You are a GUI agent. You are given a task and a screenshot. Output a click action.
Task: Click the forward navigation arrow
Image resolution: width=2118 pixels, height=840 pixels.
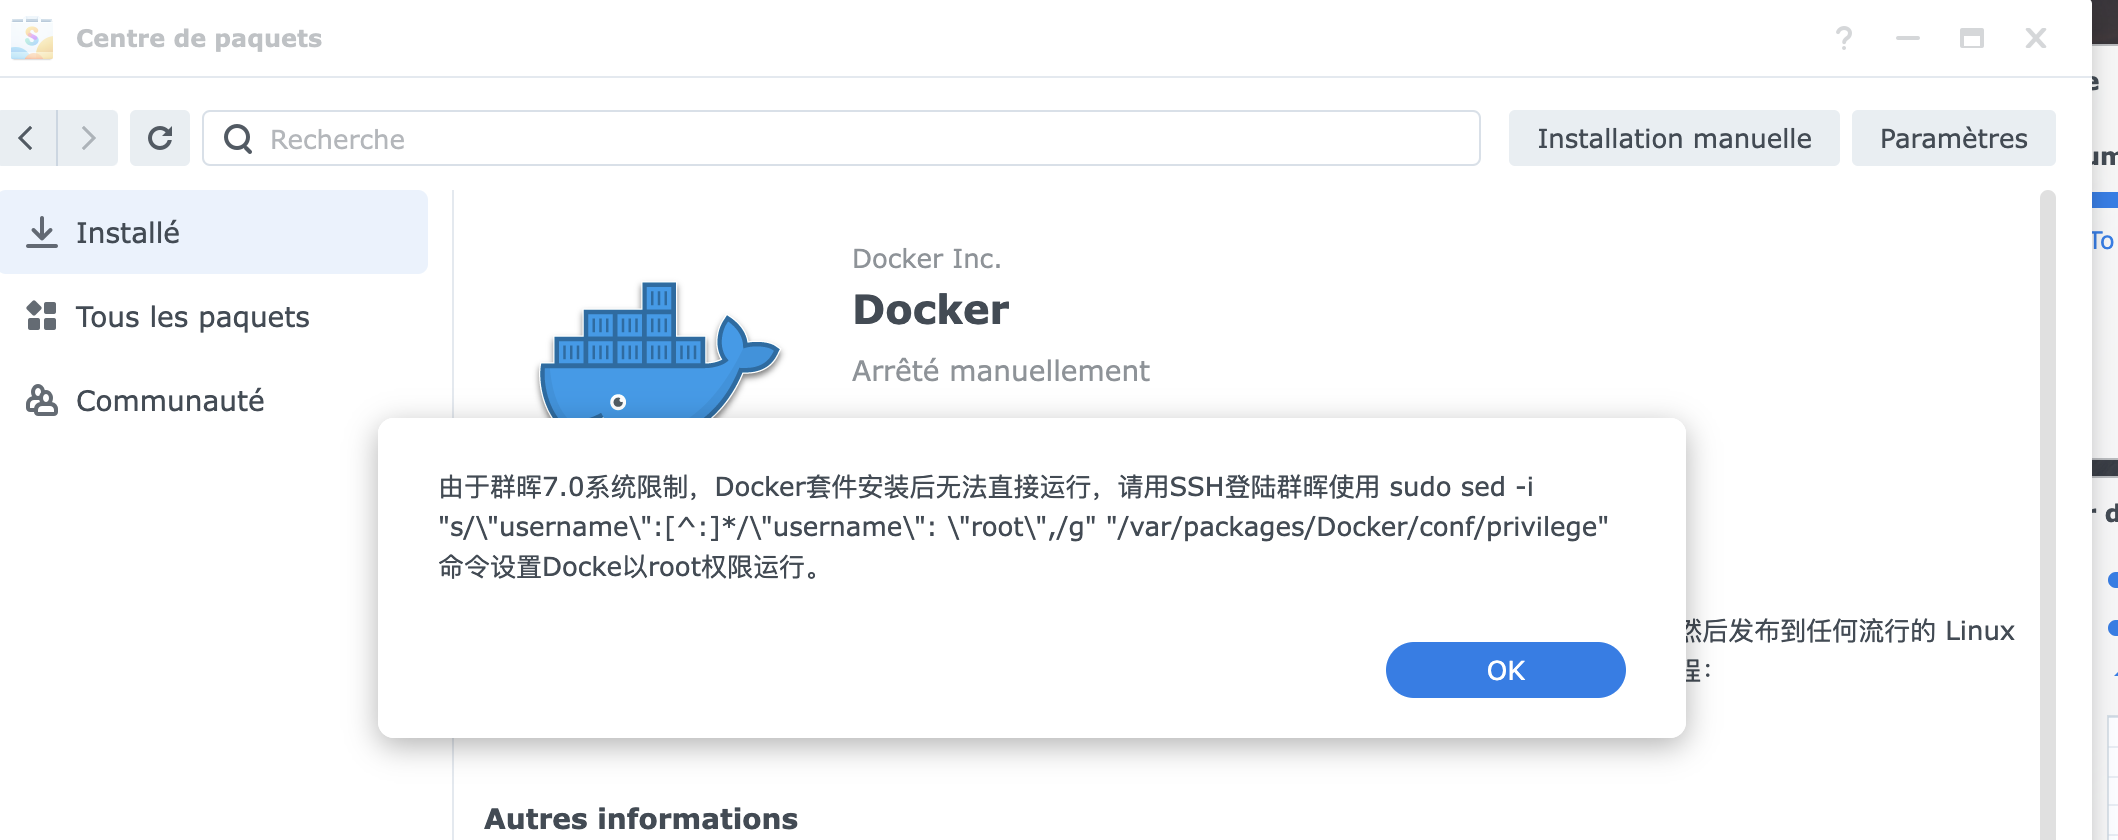88,138
